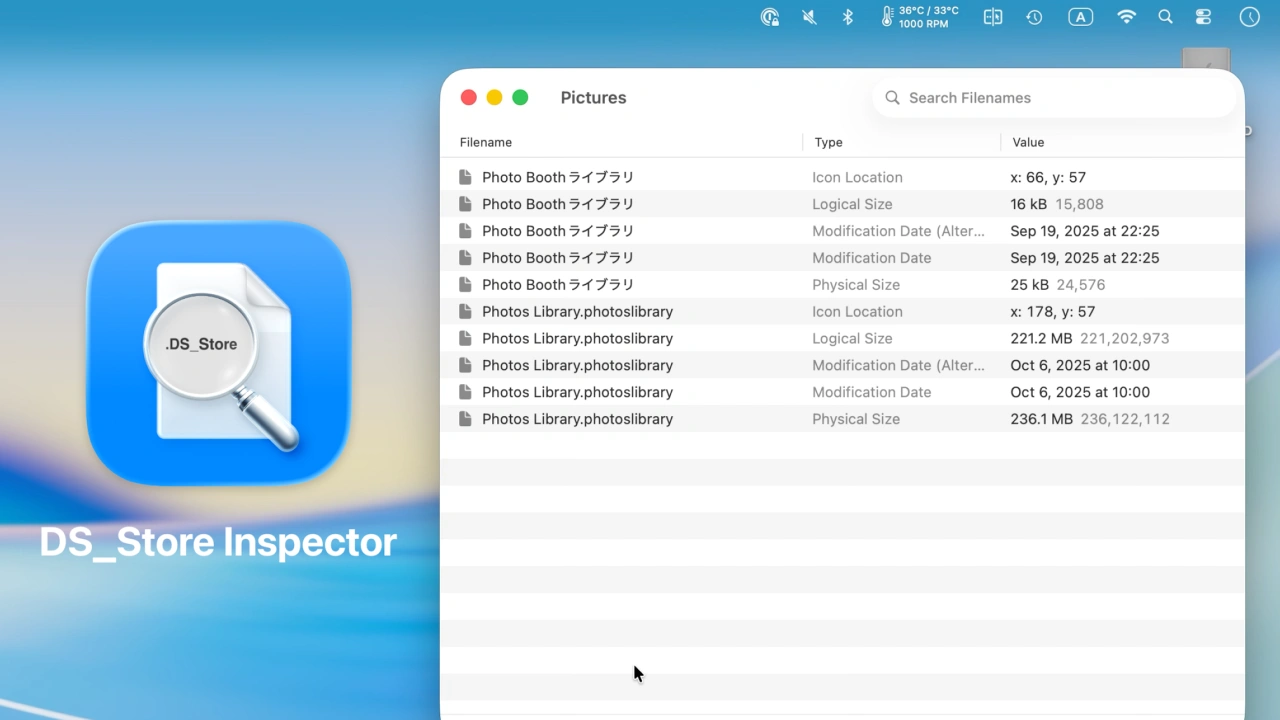Click the input source A indicator
The height and width of the screenshot is (720, 1280).
1080,17
